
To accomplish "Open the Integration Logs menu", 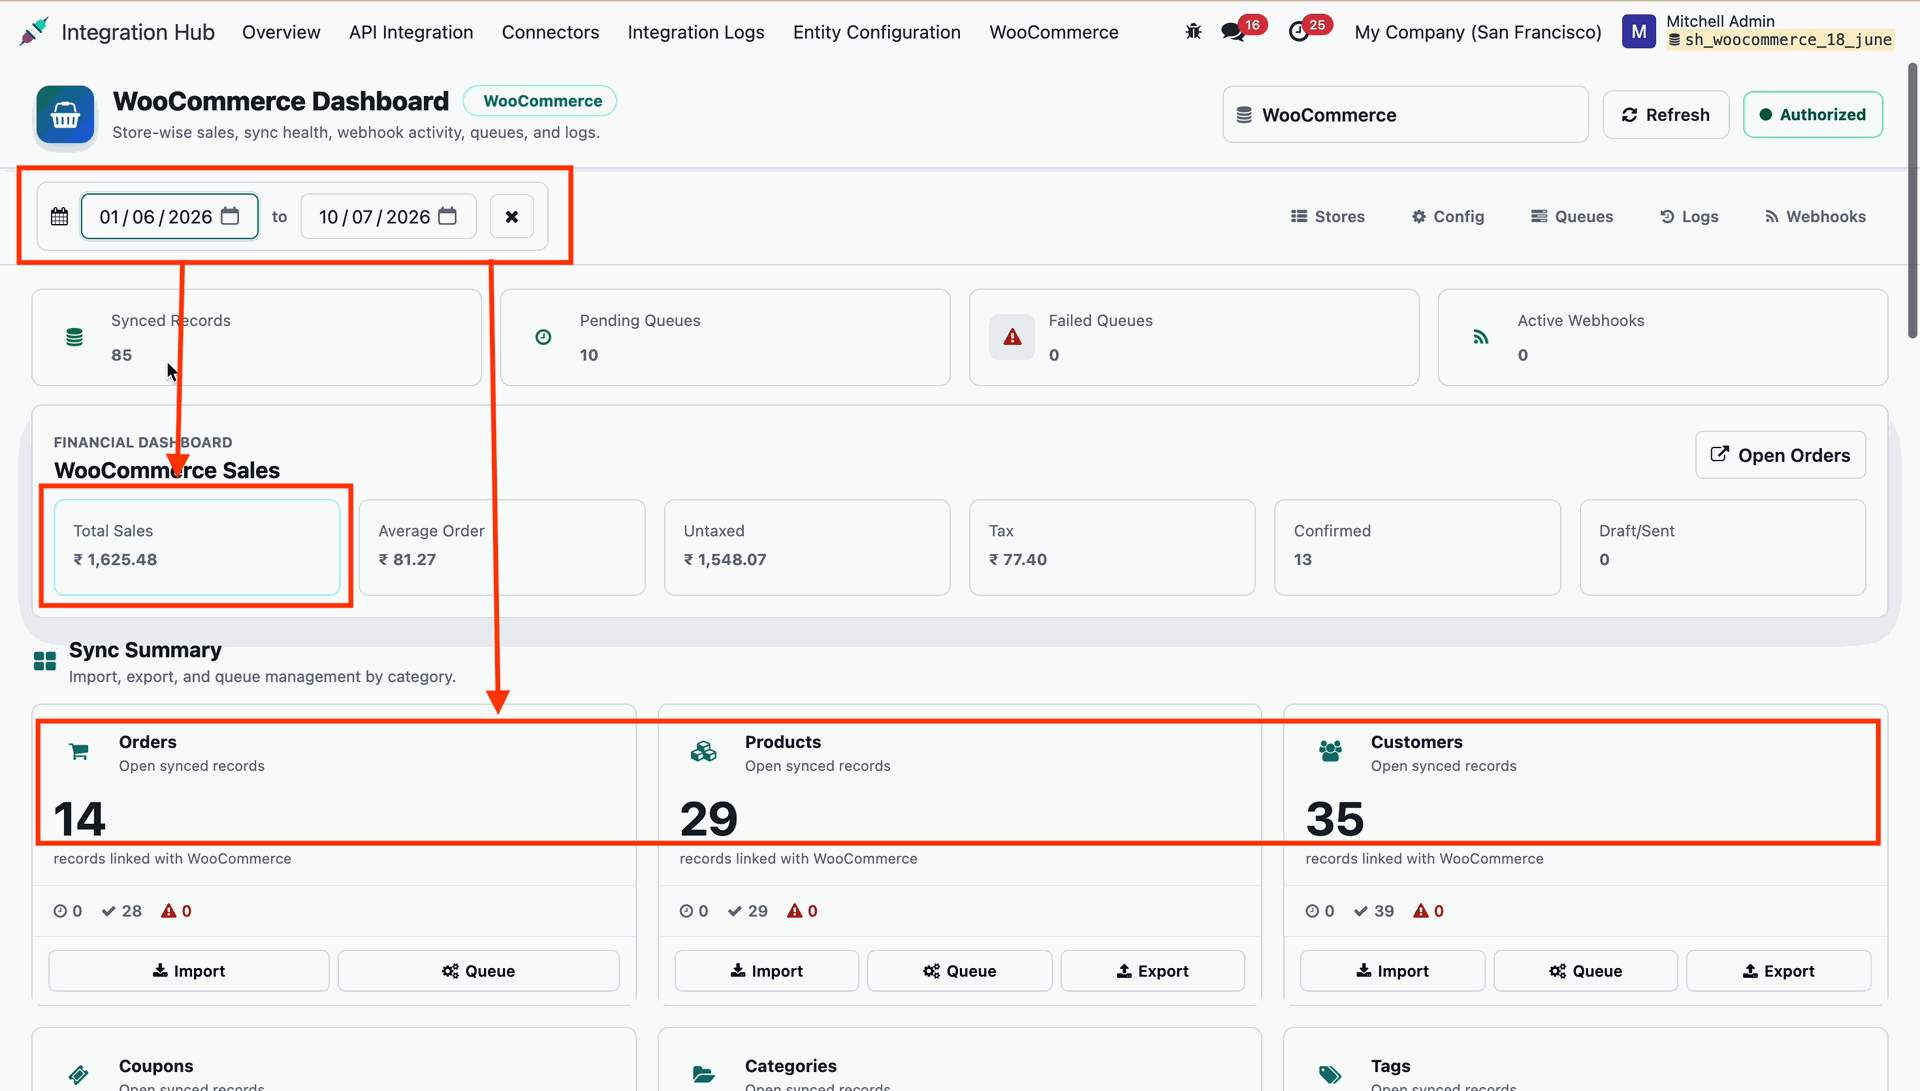I will [x=696, y=32].
